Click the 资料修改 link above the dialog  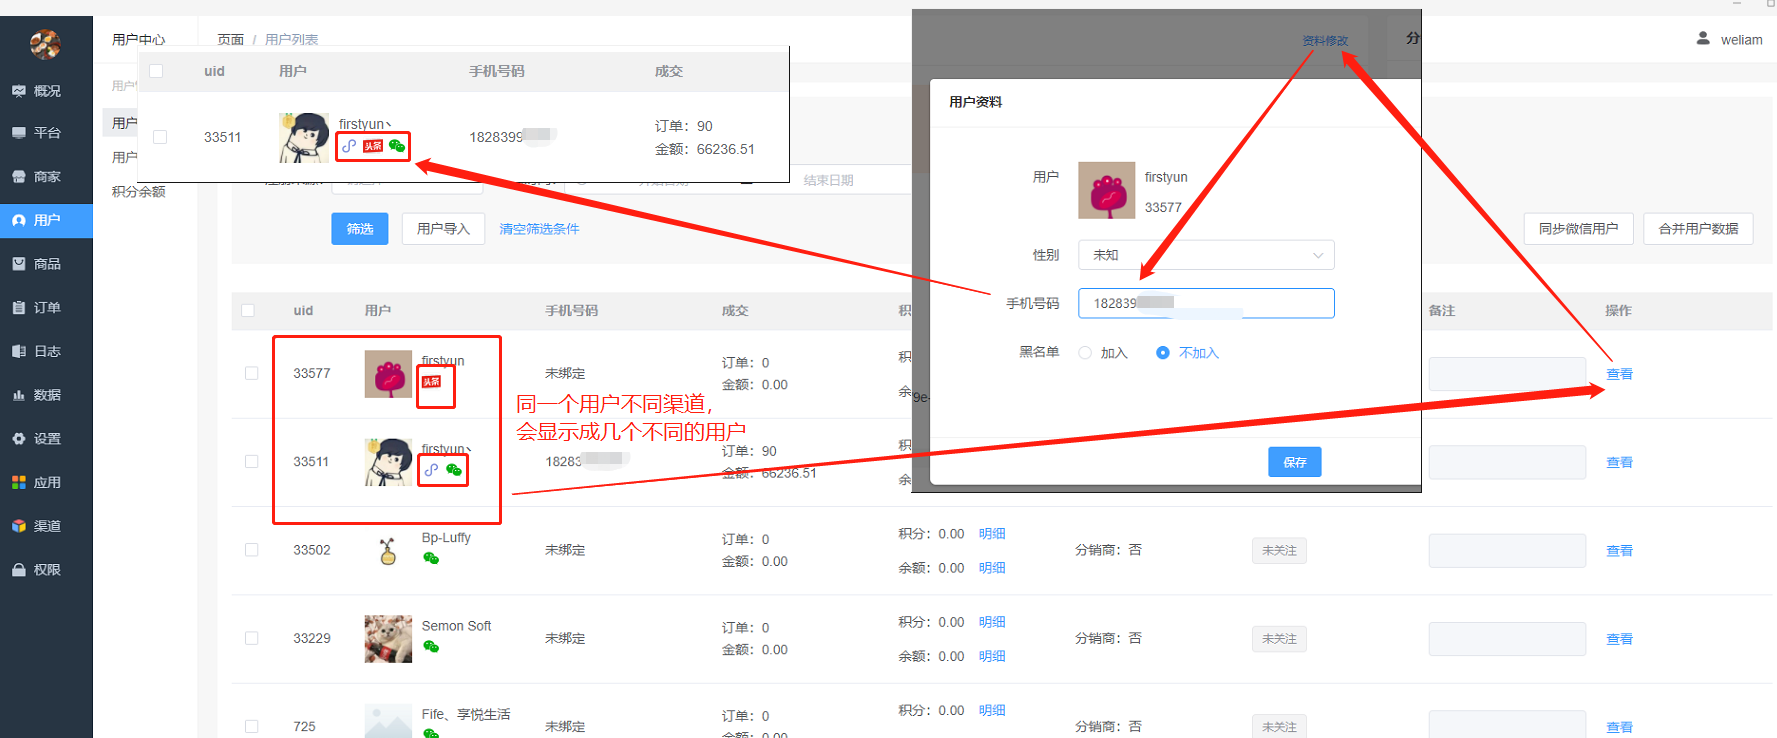(x=1325, y=41)
